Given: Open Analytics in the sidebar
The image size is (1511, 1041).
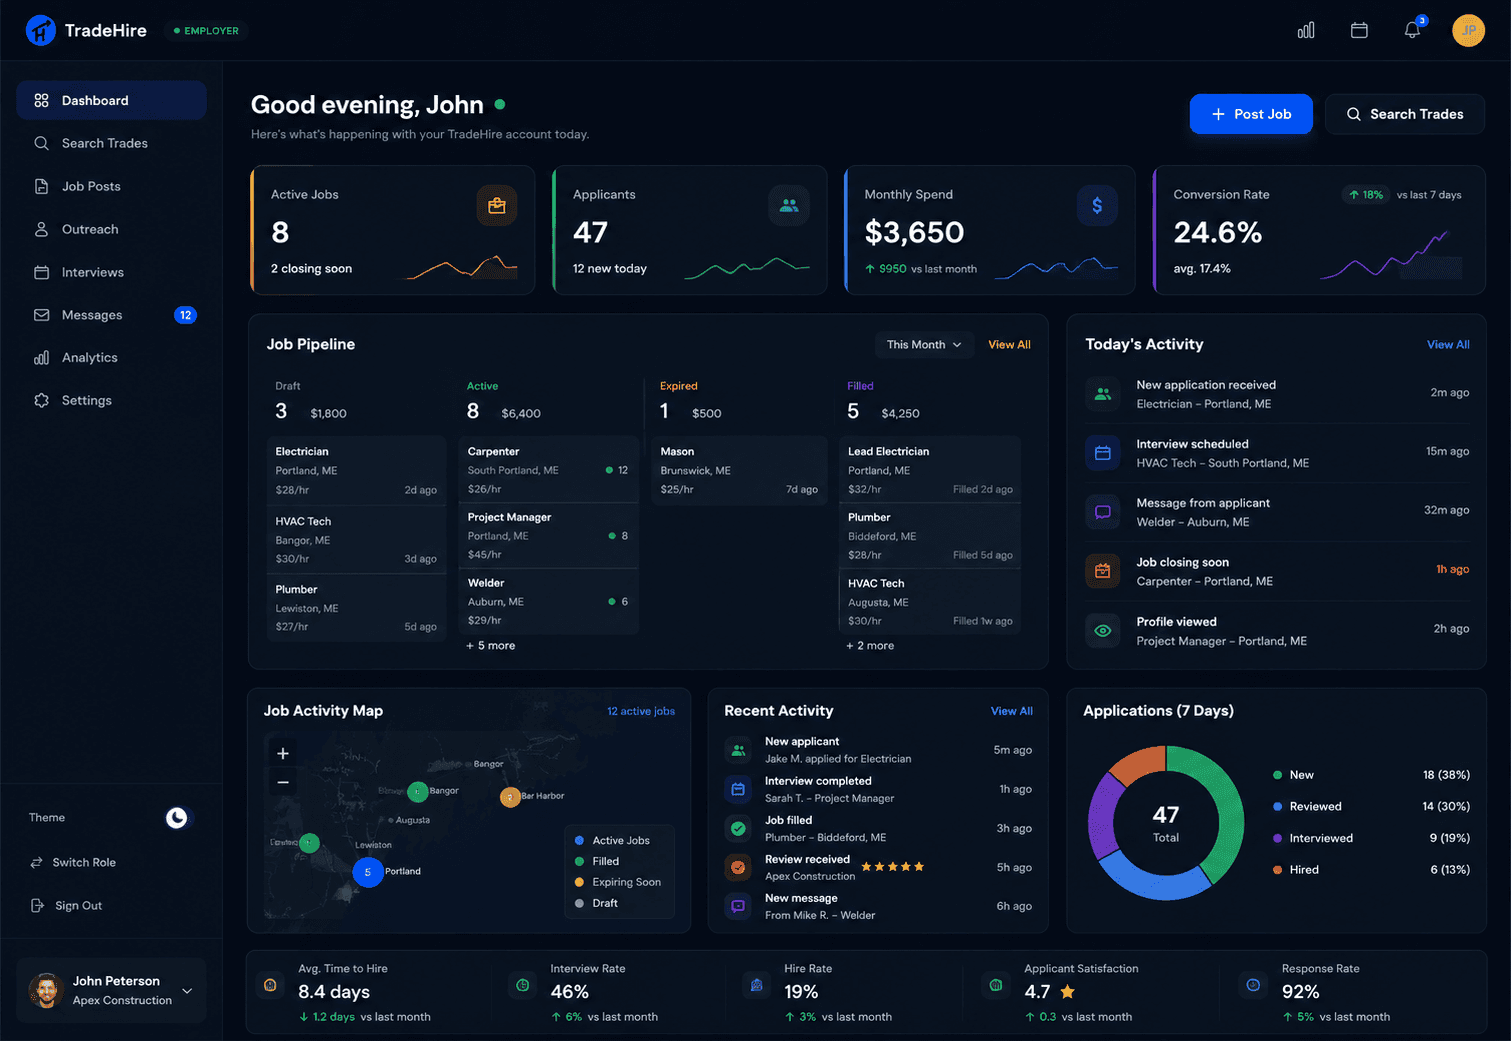Looking at the screenshot, I should pyautogui.click(x=111, y=357).
